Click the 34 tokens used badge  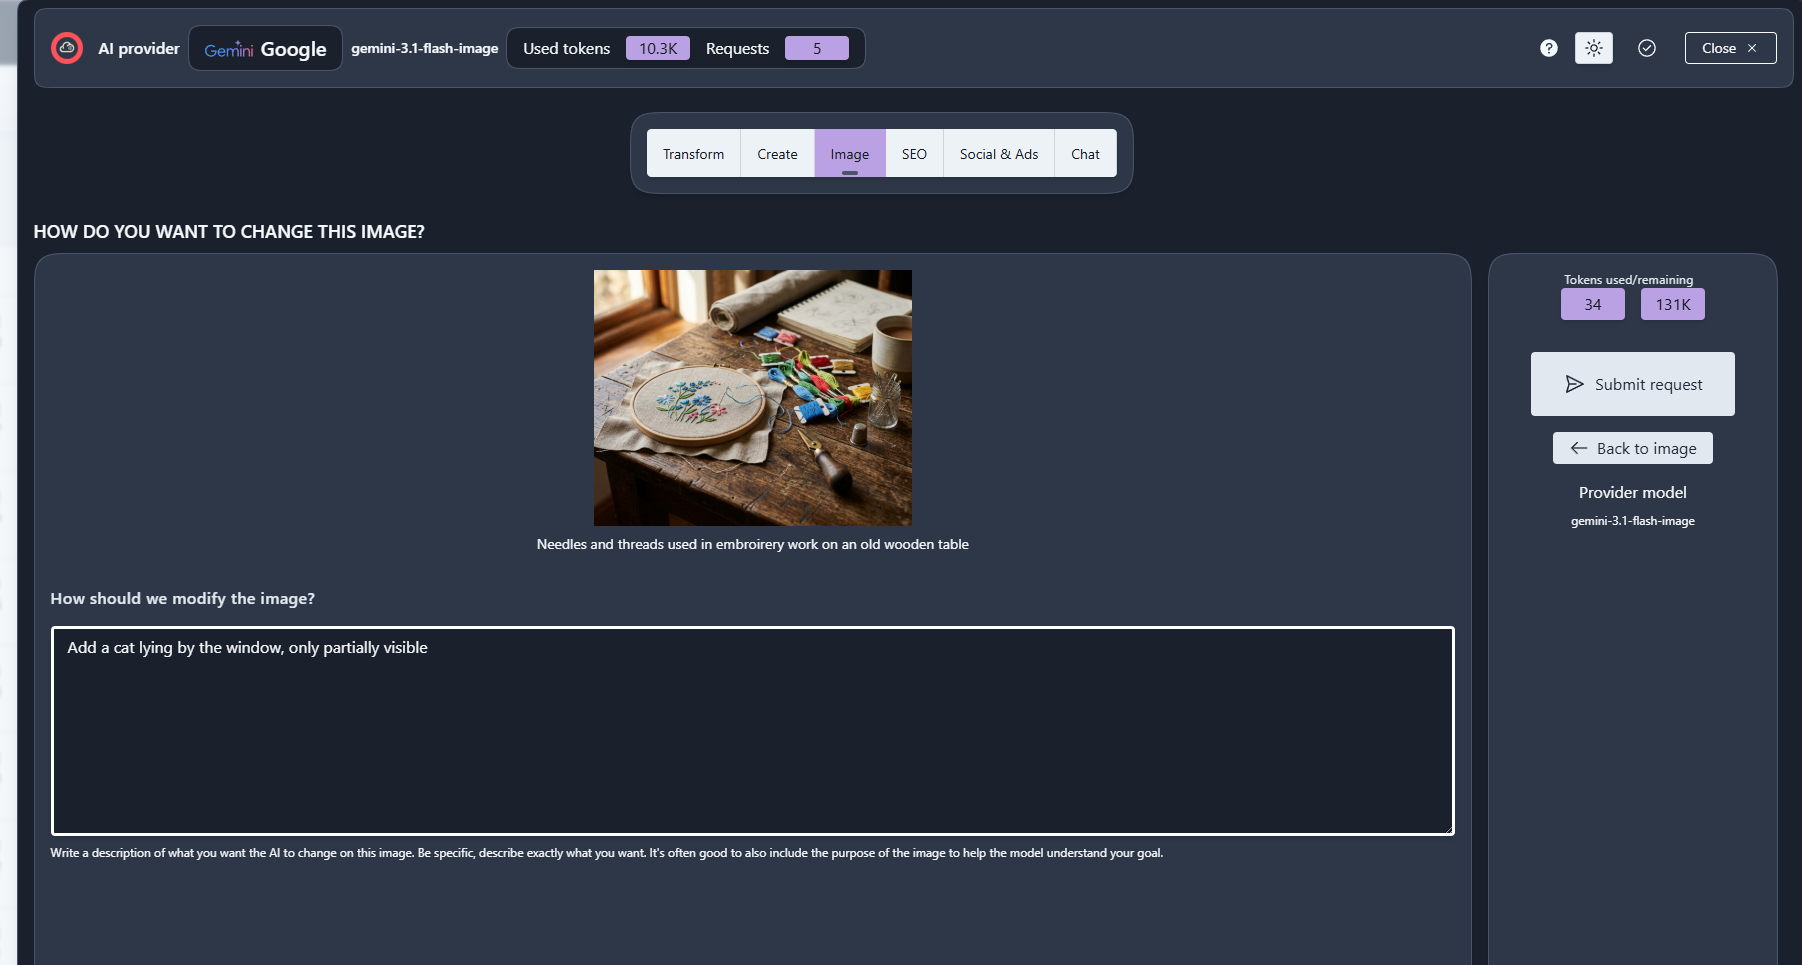point(1593,304)
